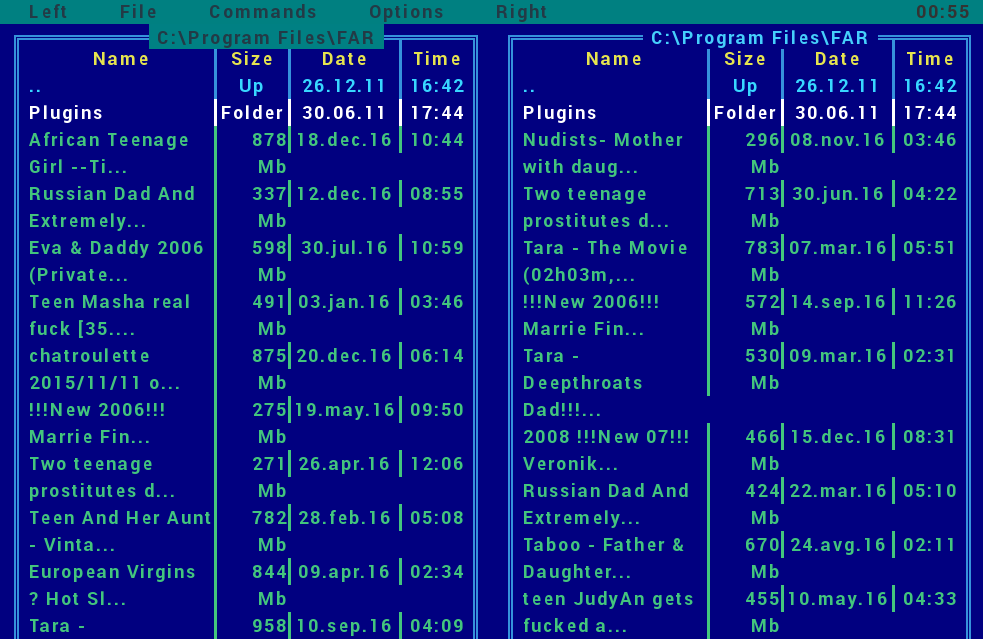Click the Time column header in the right panel
983x639 pixels.
(x=930, y=59)
